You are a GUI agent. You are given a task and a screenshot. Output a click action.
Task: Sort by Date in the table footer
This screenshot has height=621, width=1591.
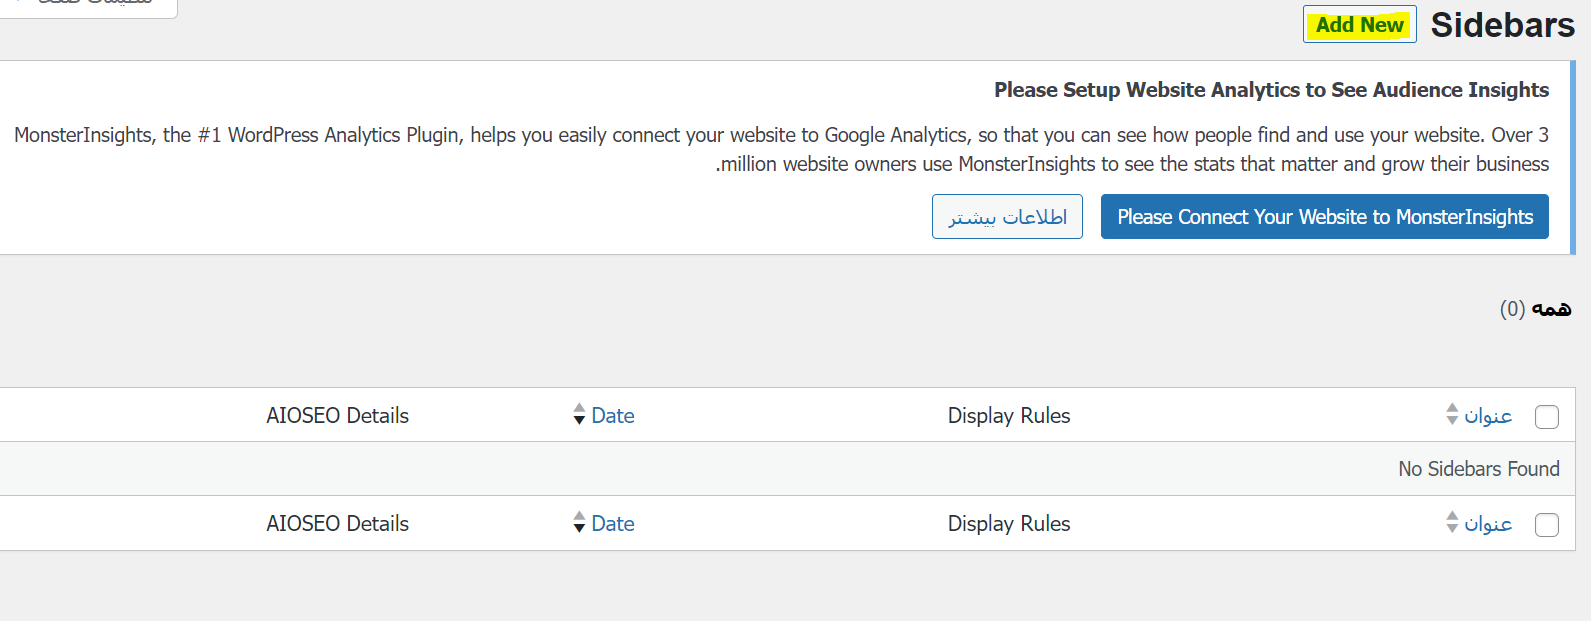pyautogui.click(x=613, y=523)
